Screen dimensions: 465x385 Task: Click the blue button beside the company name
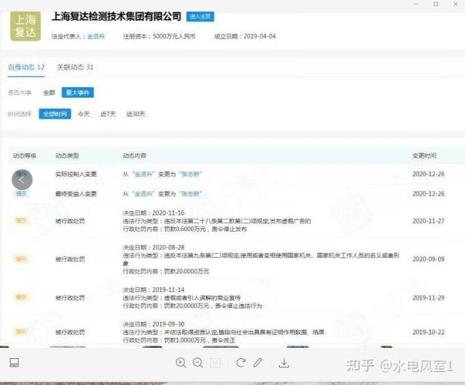[x=200, y=16]
